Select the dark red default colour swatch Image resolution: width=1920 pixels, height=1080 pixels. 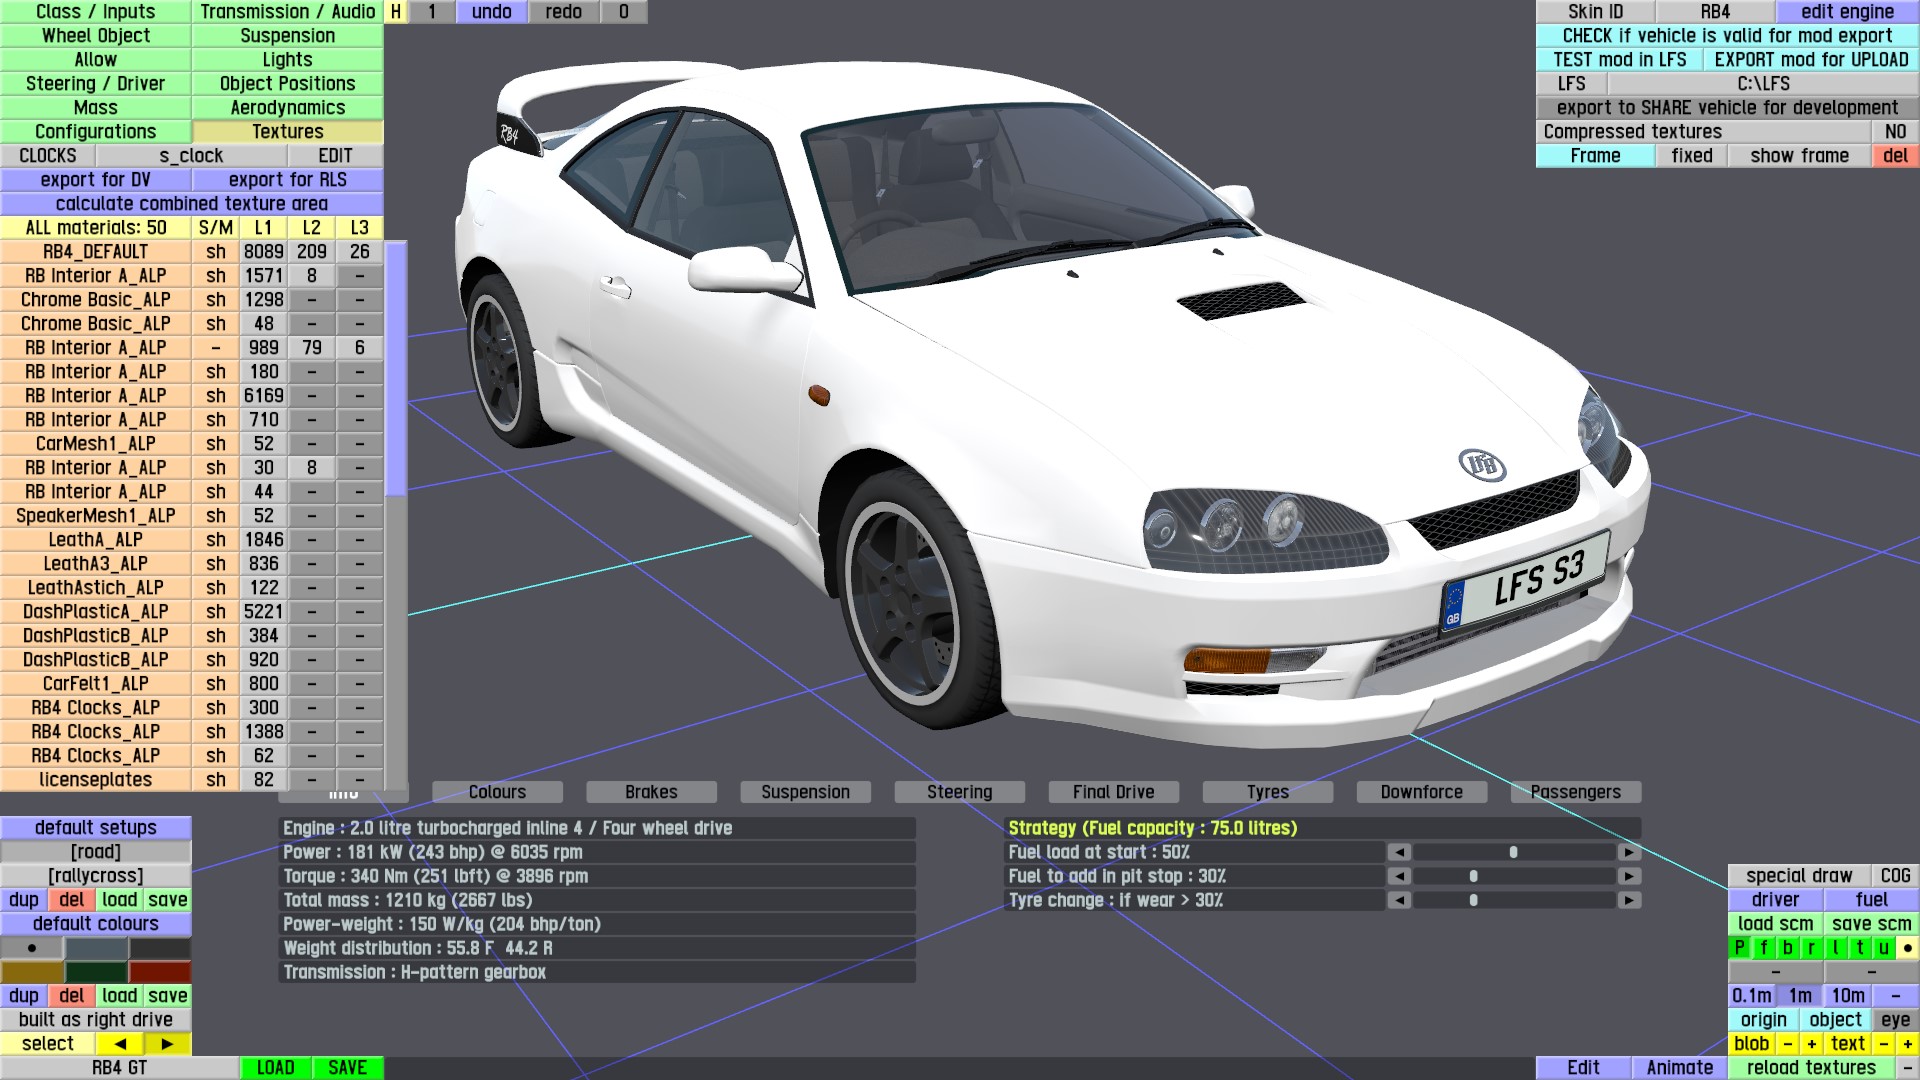pos(159,972)
